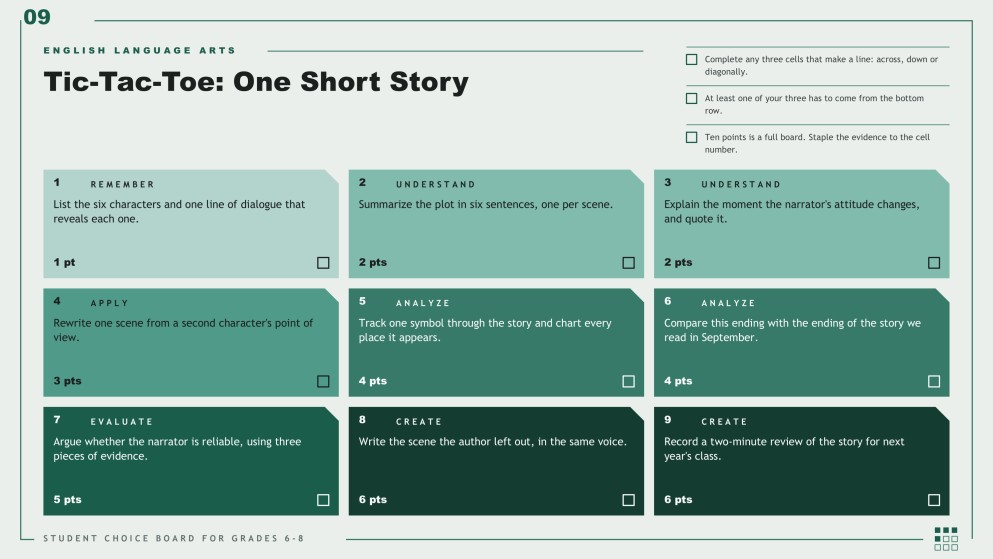Viewport: 993px width, 559px height.
Task: Check the box for the two-minute review cell
Action: pyautogui.click(x=933, y=500)
